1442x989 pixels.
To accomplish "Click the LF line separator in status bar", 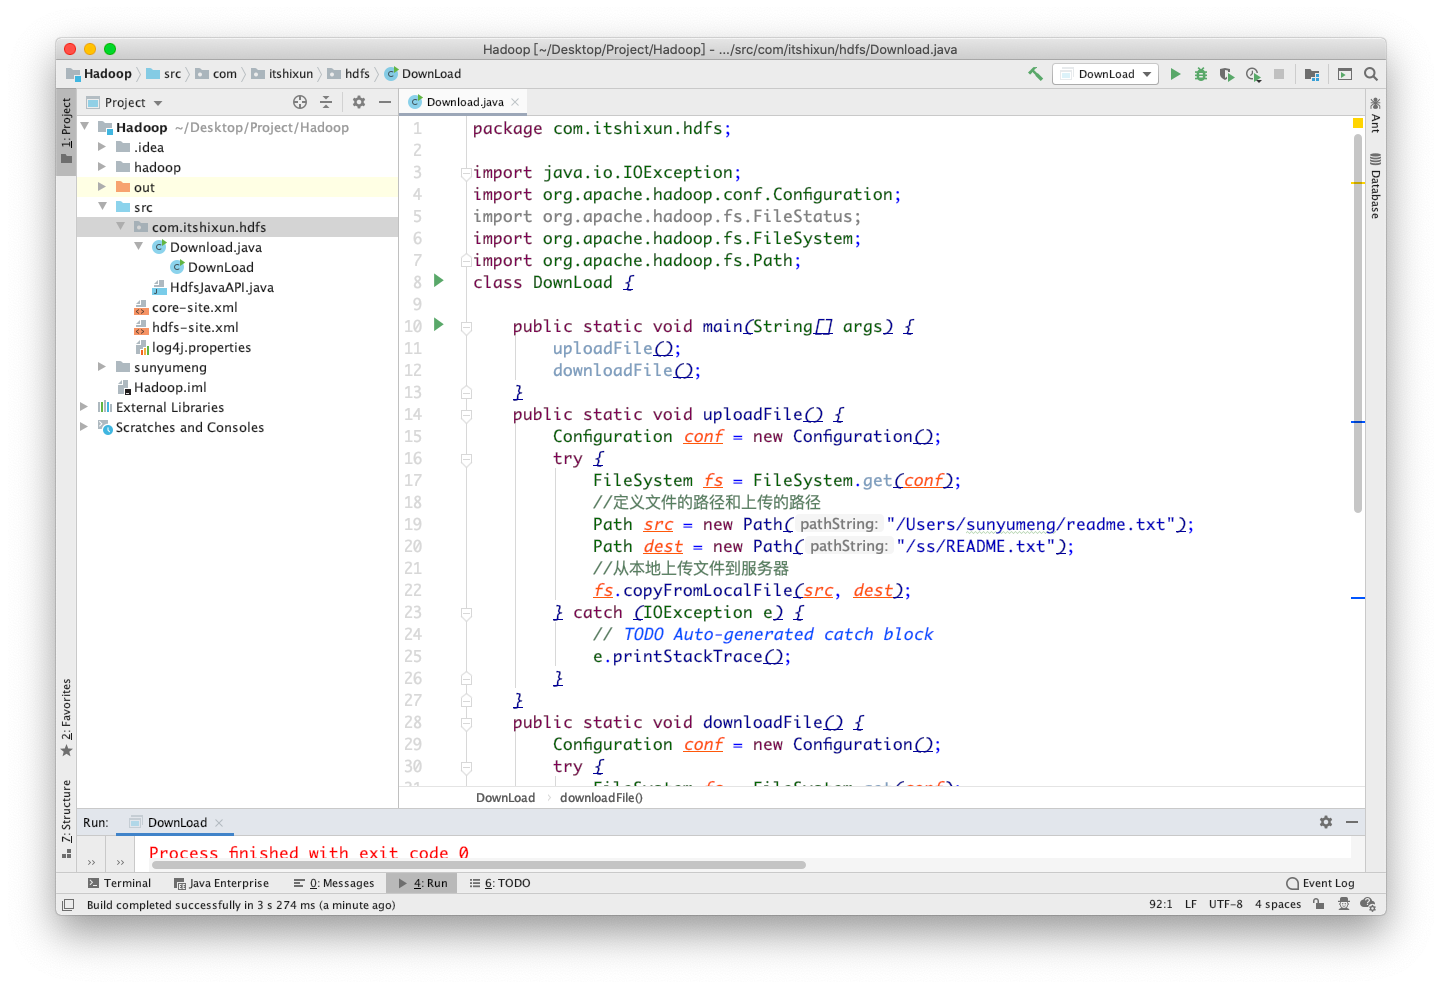I will (1191, 904).
